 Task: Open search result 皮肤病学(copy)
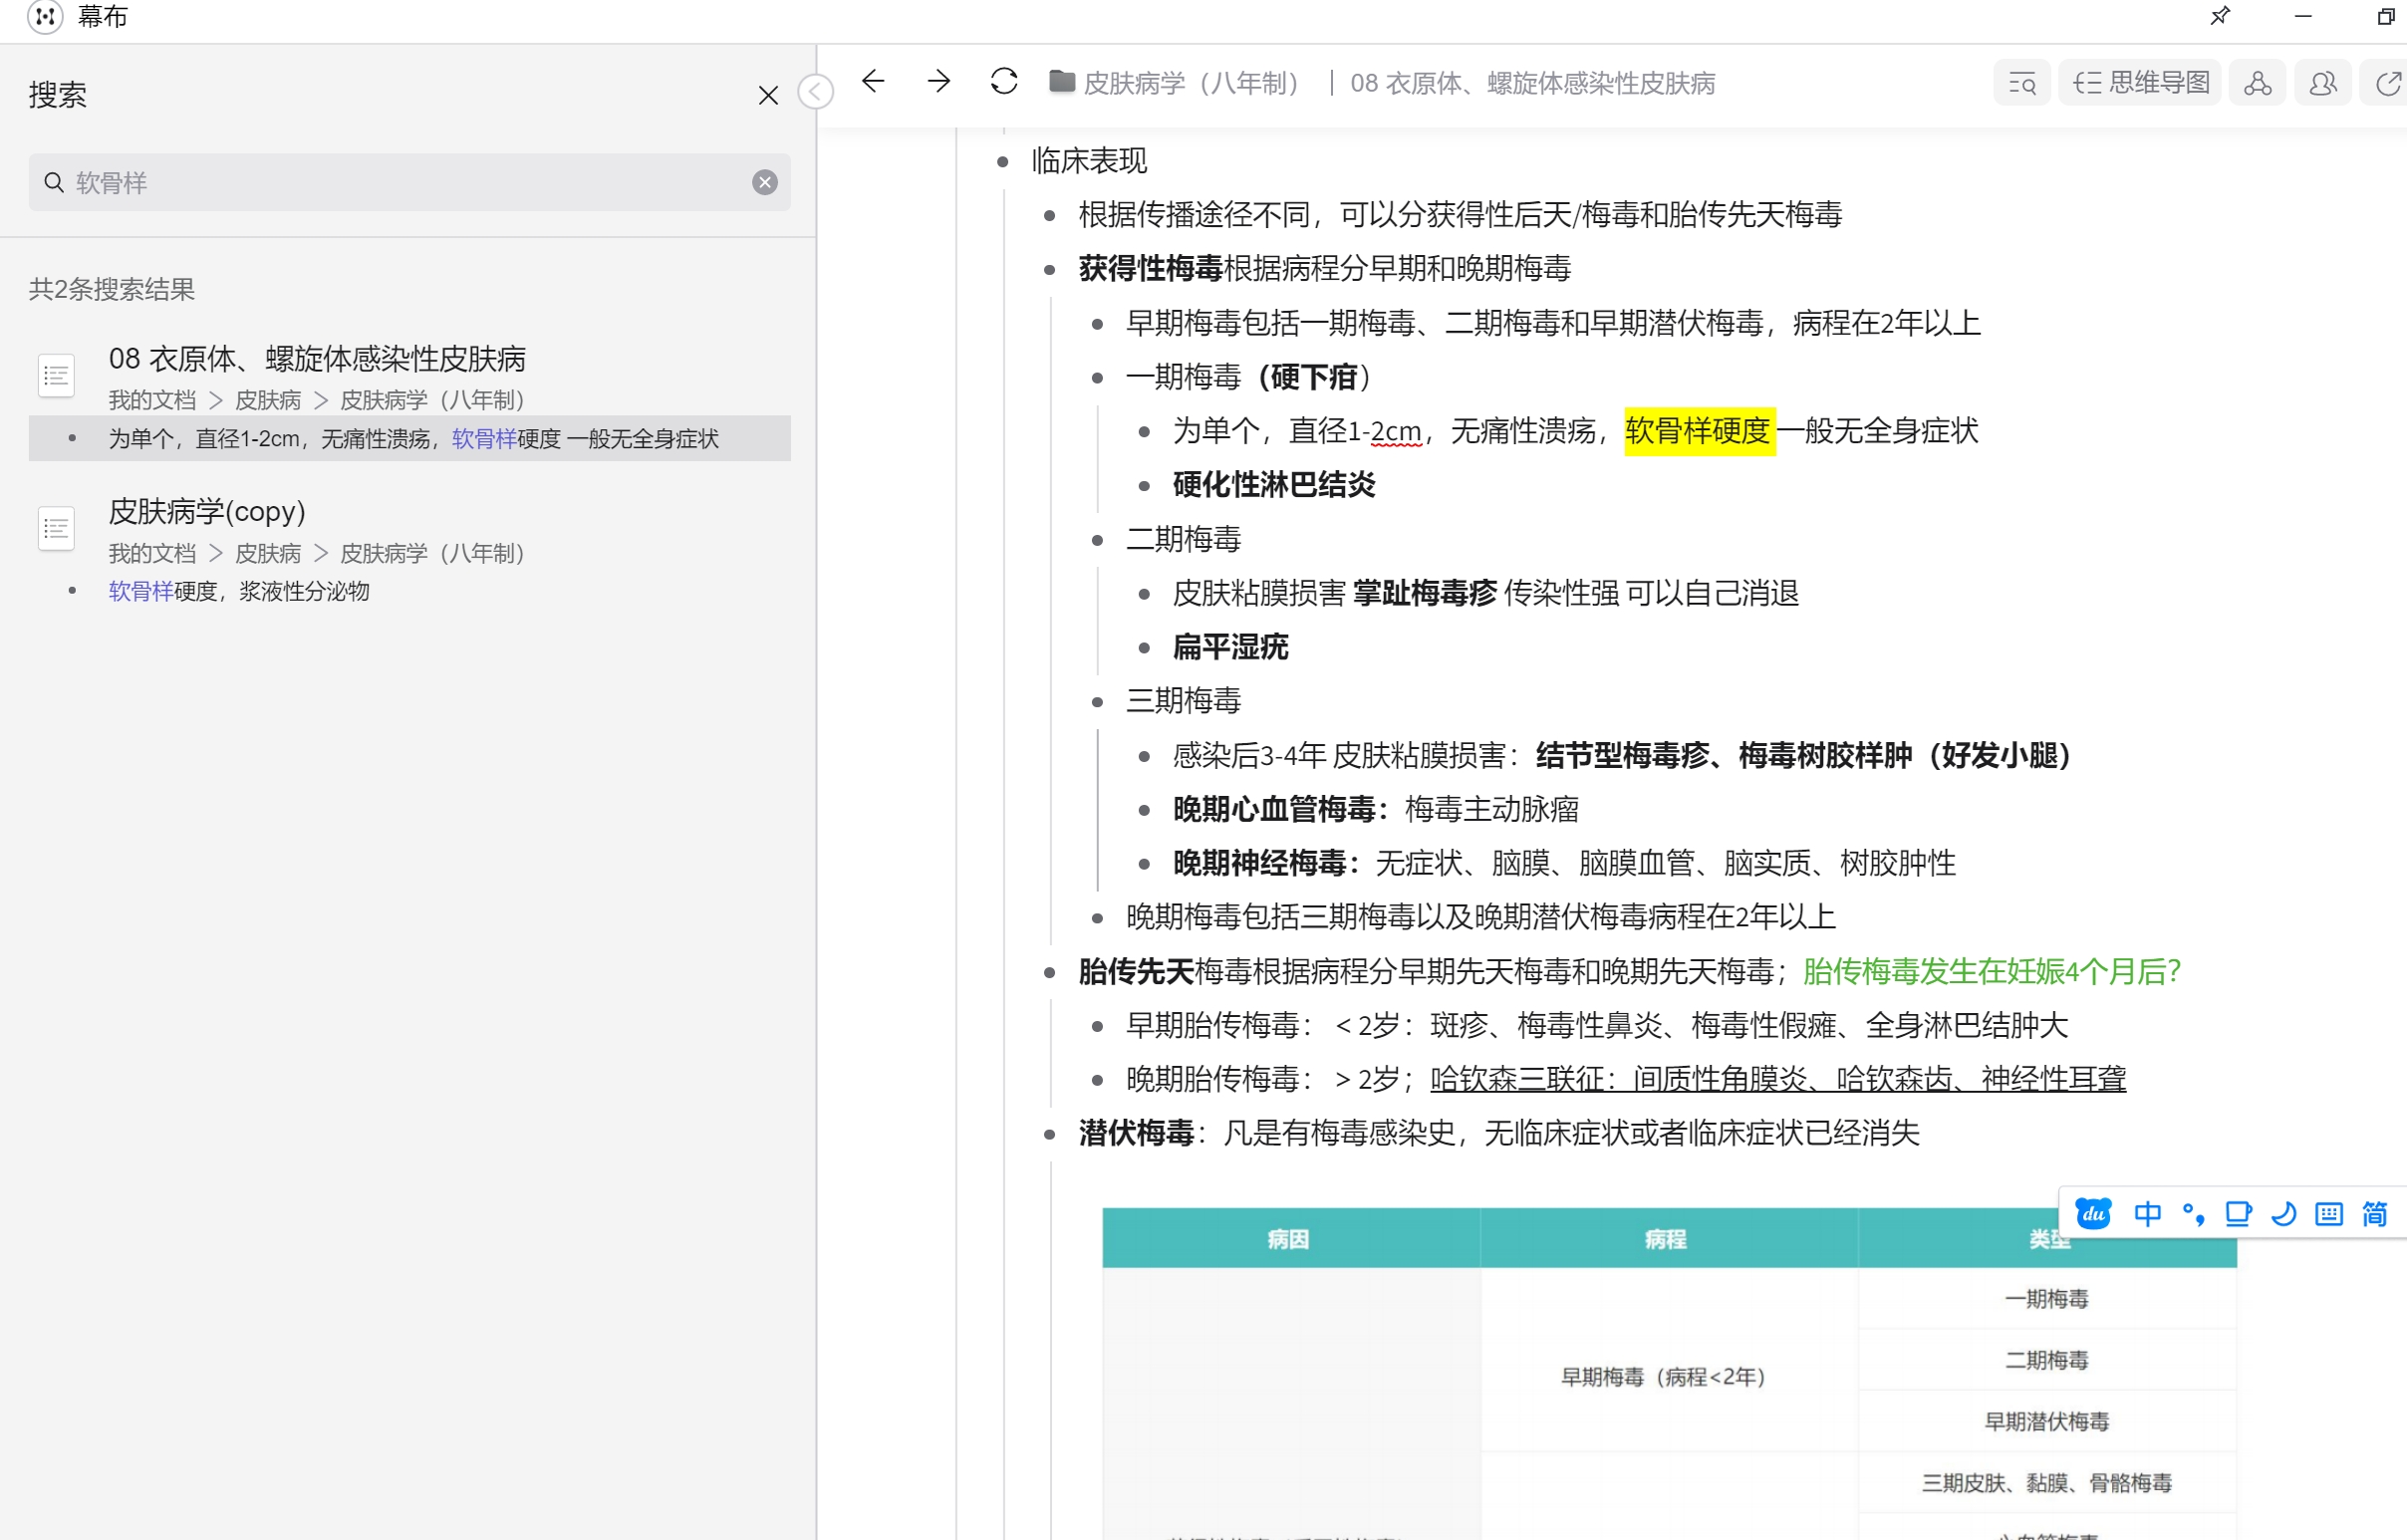point(207,511)
